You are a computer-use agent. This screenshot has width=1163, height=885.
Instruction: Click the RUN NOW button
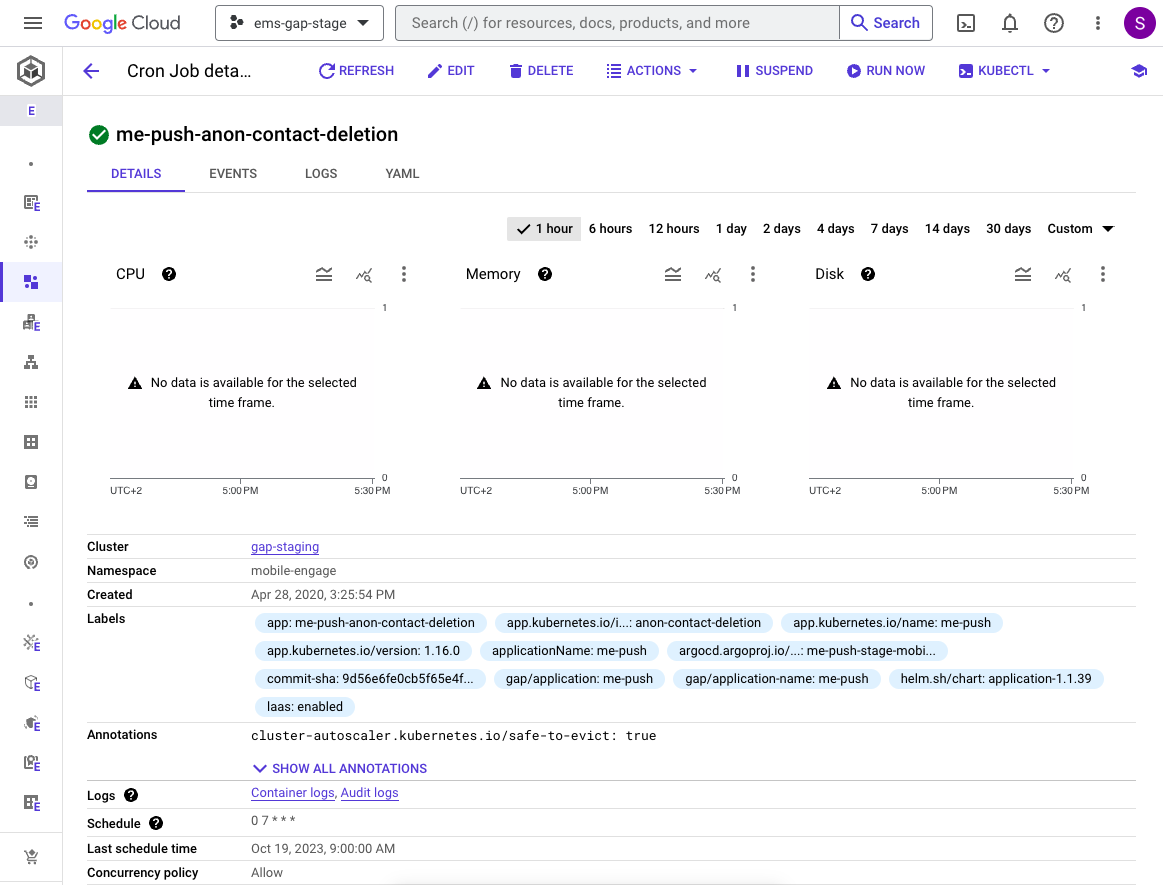[x=885, y=70]
